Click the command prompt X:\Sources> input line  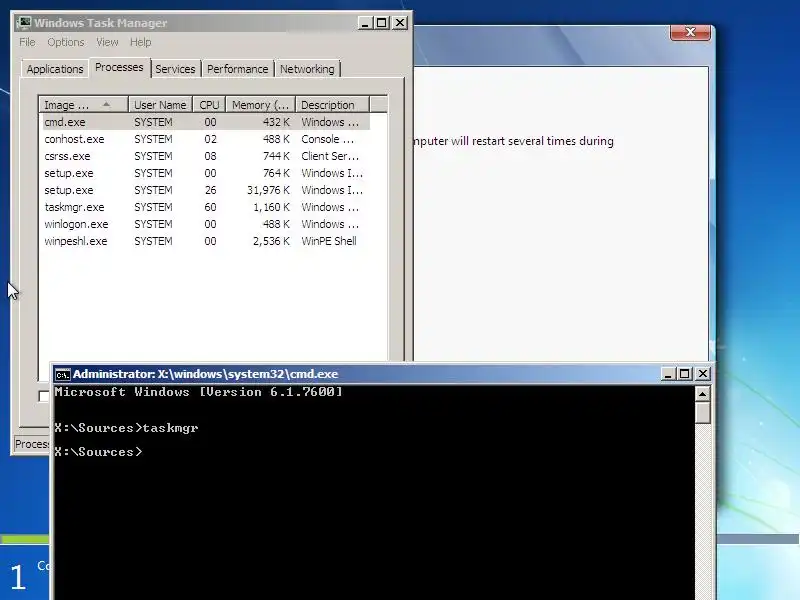[98, 452]
